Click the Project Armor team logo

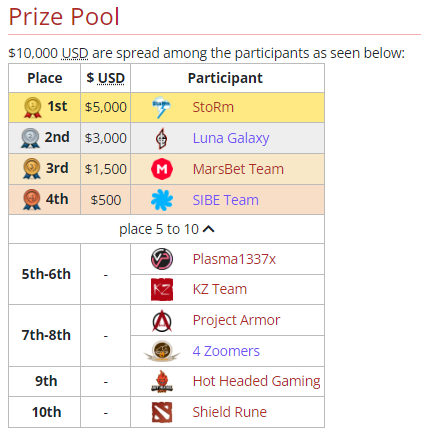click(x=162, y=320)
